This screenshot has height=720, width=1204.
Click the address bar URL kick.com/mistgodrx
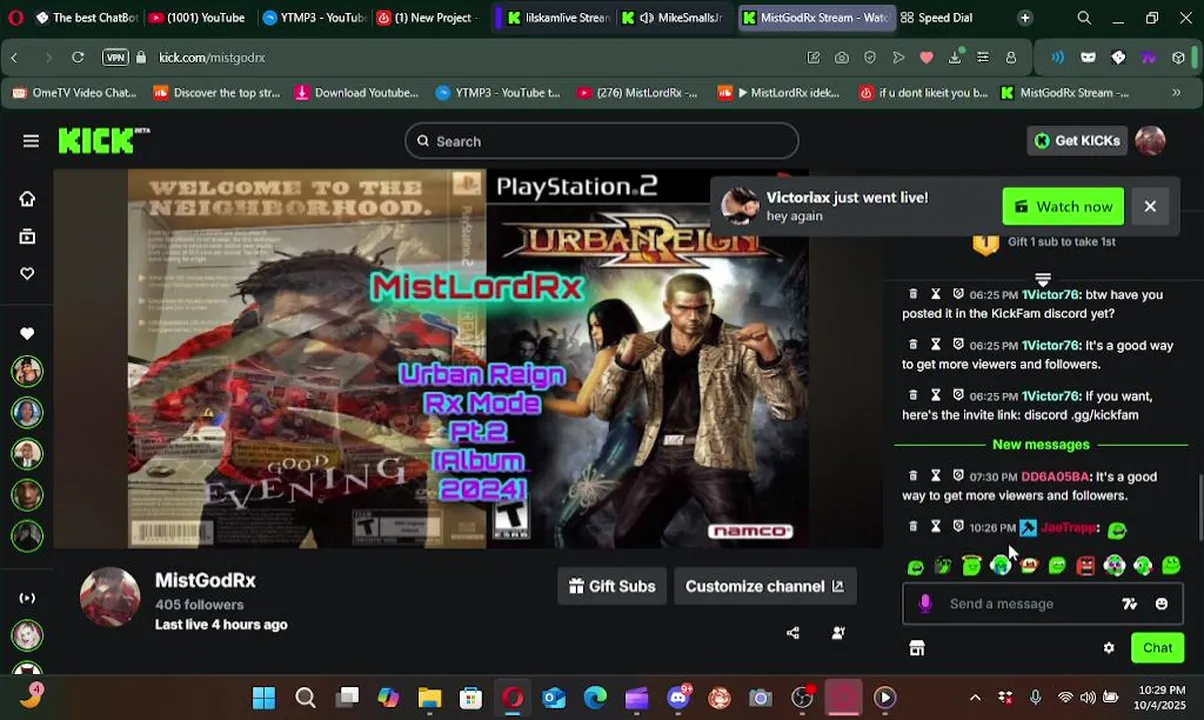(212, 58)
